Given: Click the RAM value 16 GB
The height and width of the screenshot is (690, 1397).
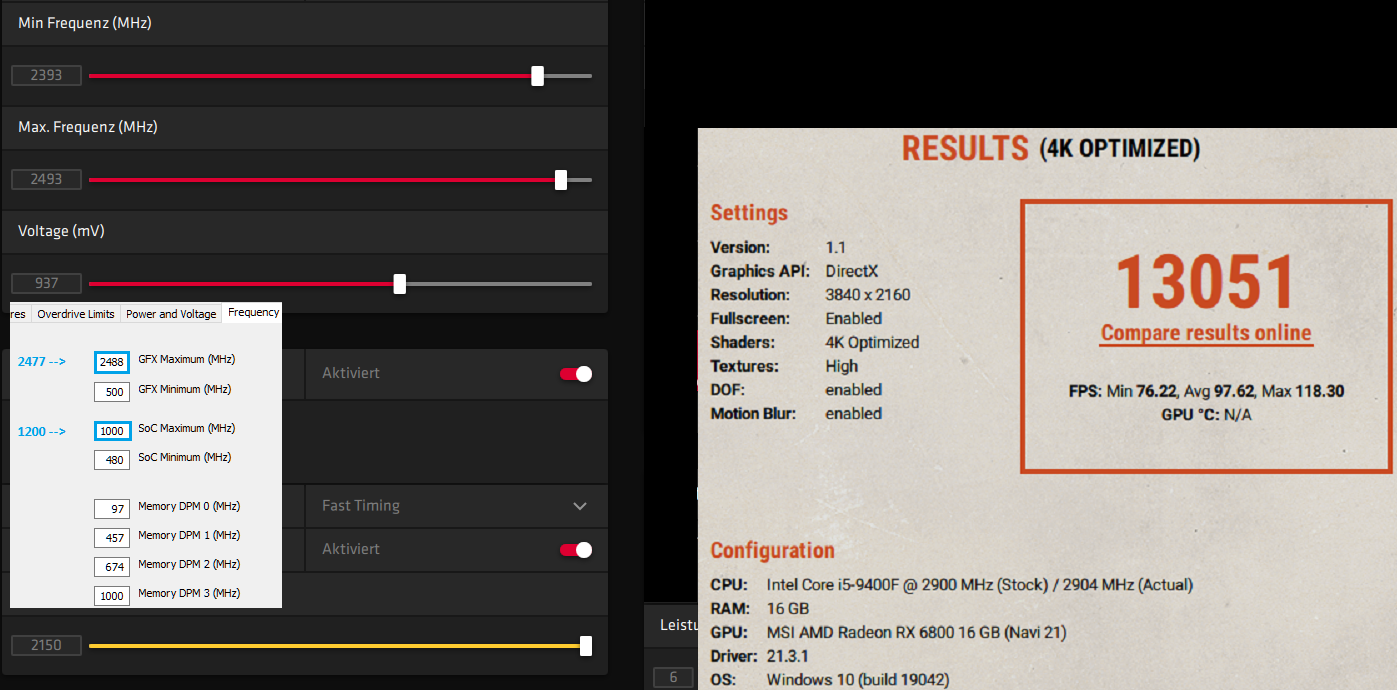Looking at the screenshot, I should (788, 608).
